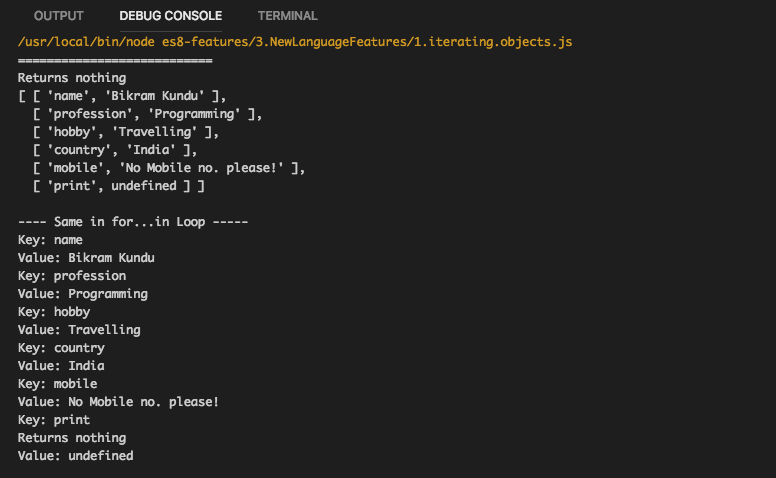Click the 'Same in for...in Loop' heading line
The image size is (776, 478).
tap(132, 222)
